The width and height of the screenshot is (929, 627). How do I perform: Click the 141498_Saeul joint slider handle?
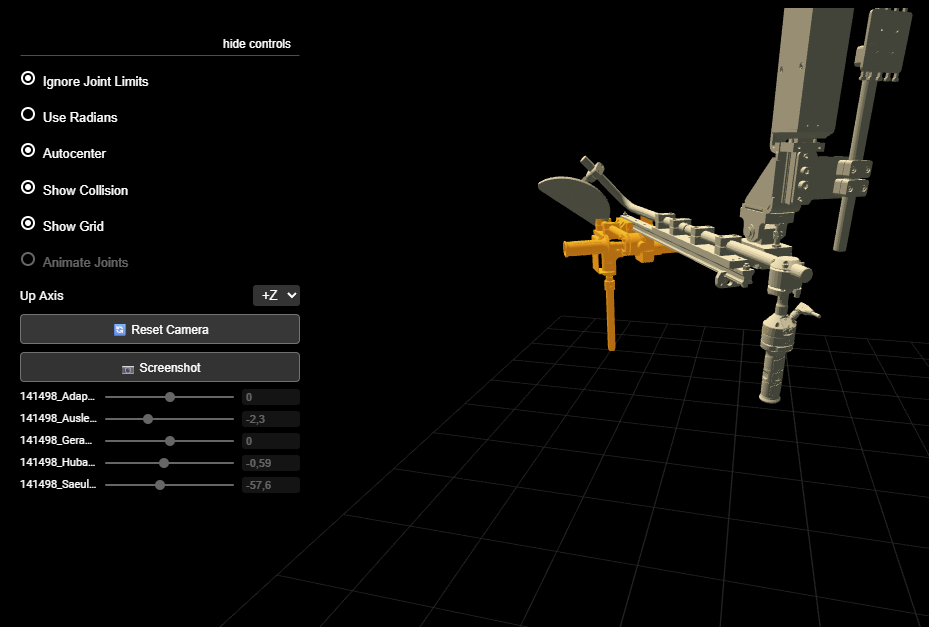160,485
